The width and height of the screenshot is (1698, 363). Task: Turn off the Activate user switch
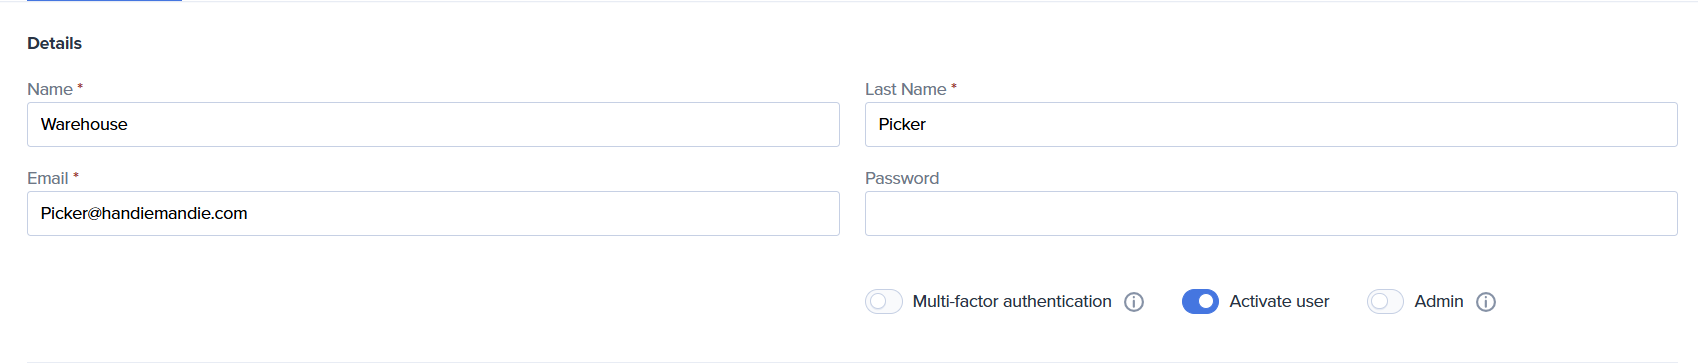click(x=1200, y=301)
